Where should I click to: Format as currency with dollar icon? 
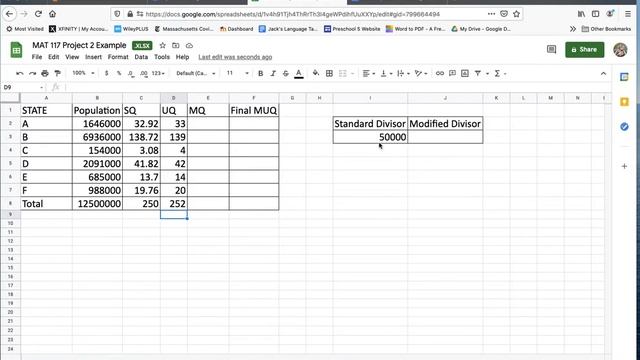click(107, 73)
